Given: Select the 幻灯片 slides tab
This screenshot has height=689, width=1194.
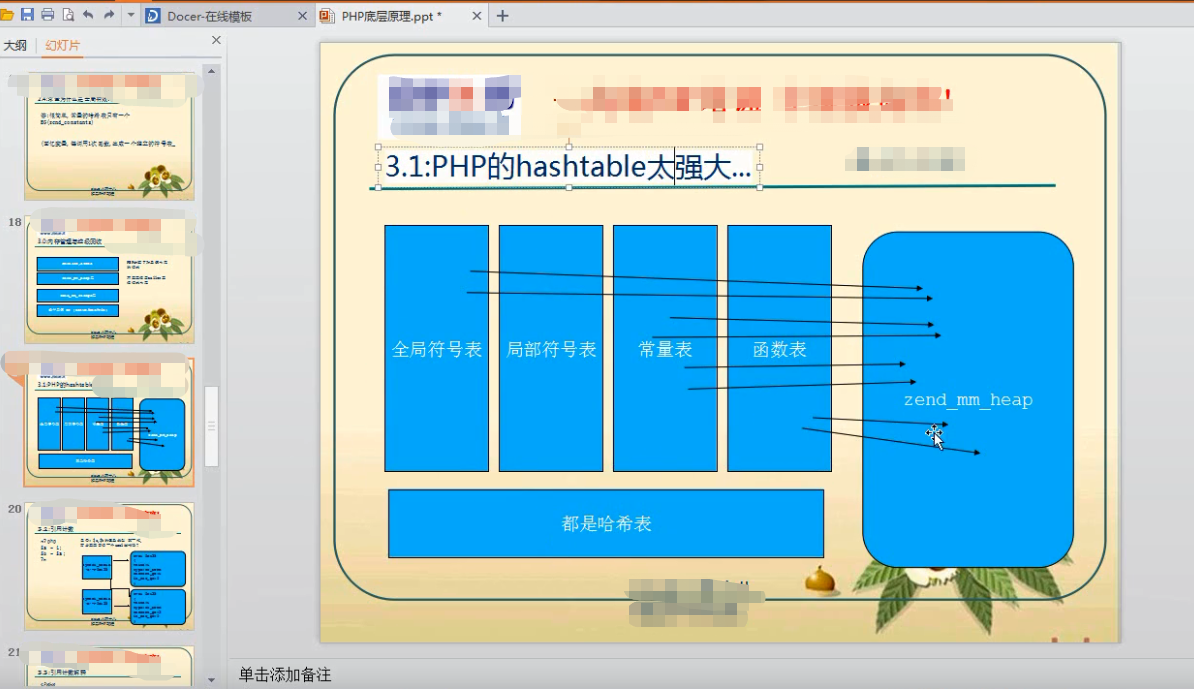Looking at the screenshot, I should (60, 45).
